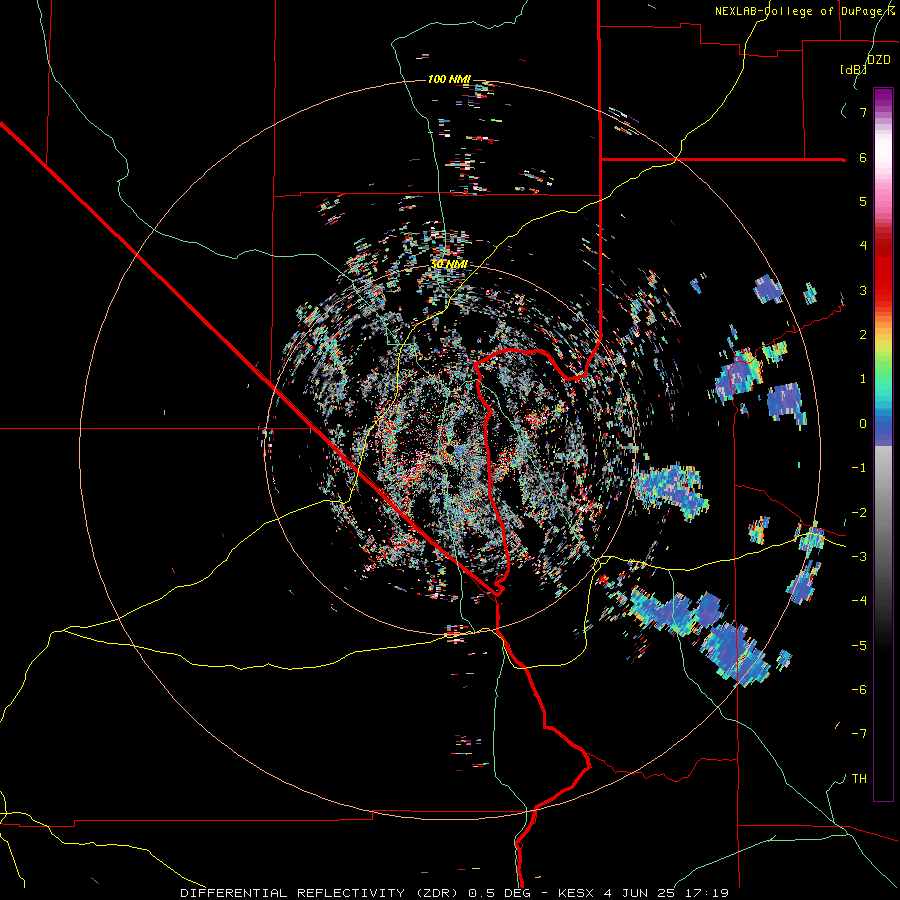Select the -1 value on the scale

coord(859,468)
